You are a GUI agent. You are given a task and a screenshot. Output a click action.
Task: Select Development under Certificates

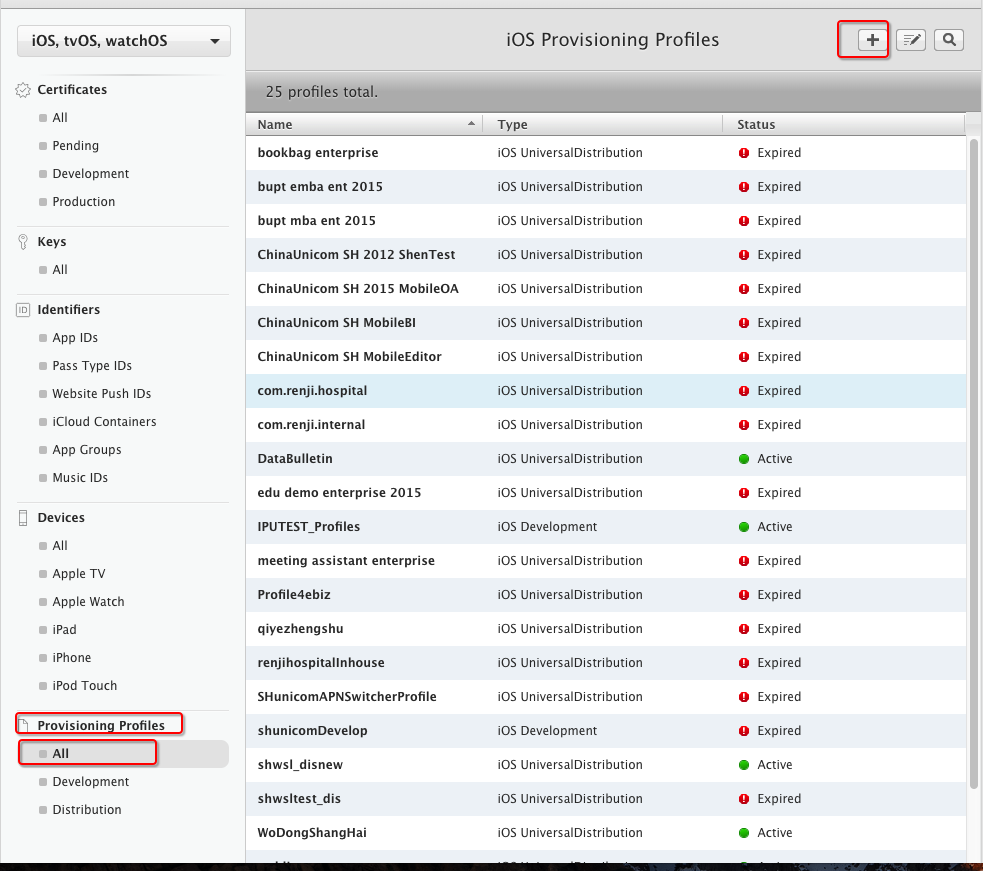(x=90, y=174)
